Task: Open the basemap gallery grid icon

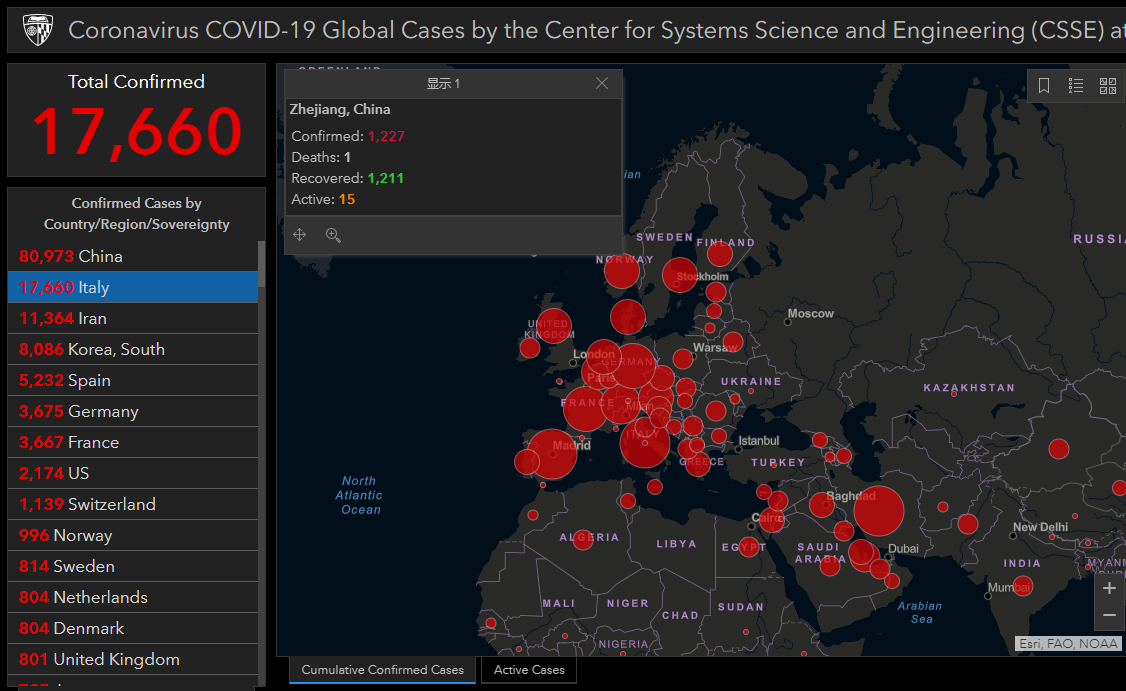Action: (1108, 86)
